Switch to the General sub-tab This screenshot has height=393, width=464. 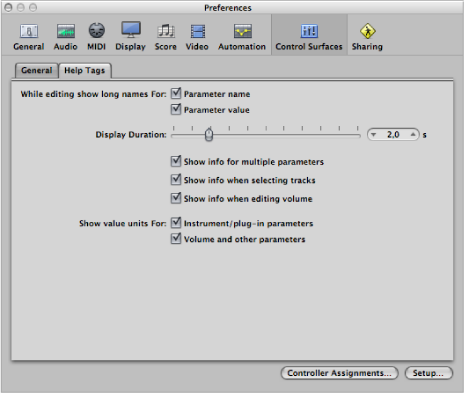tap(37, 70)
